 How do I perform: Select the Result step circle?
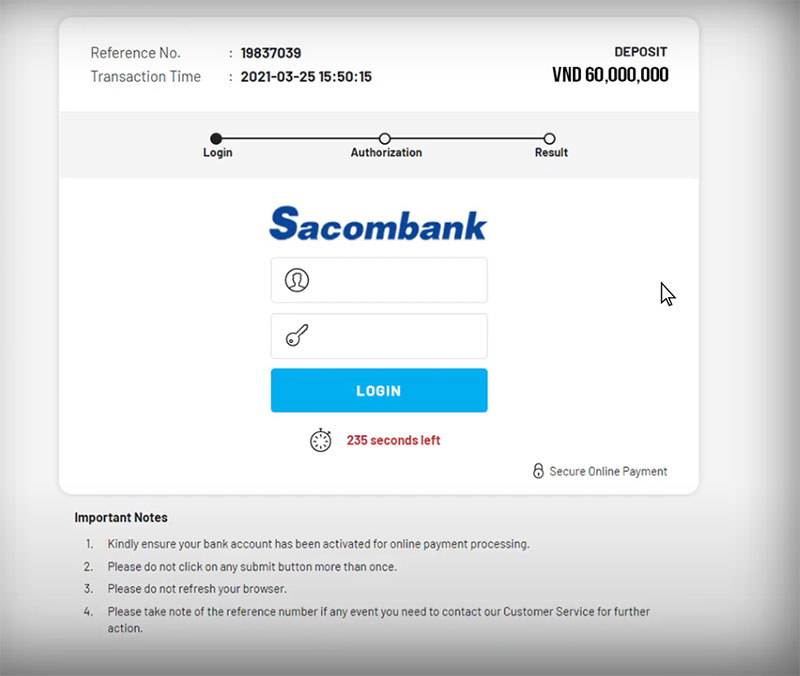tap(549, 139)
